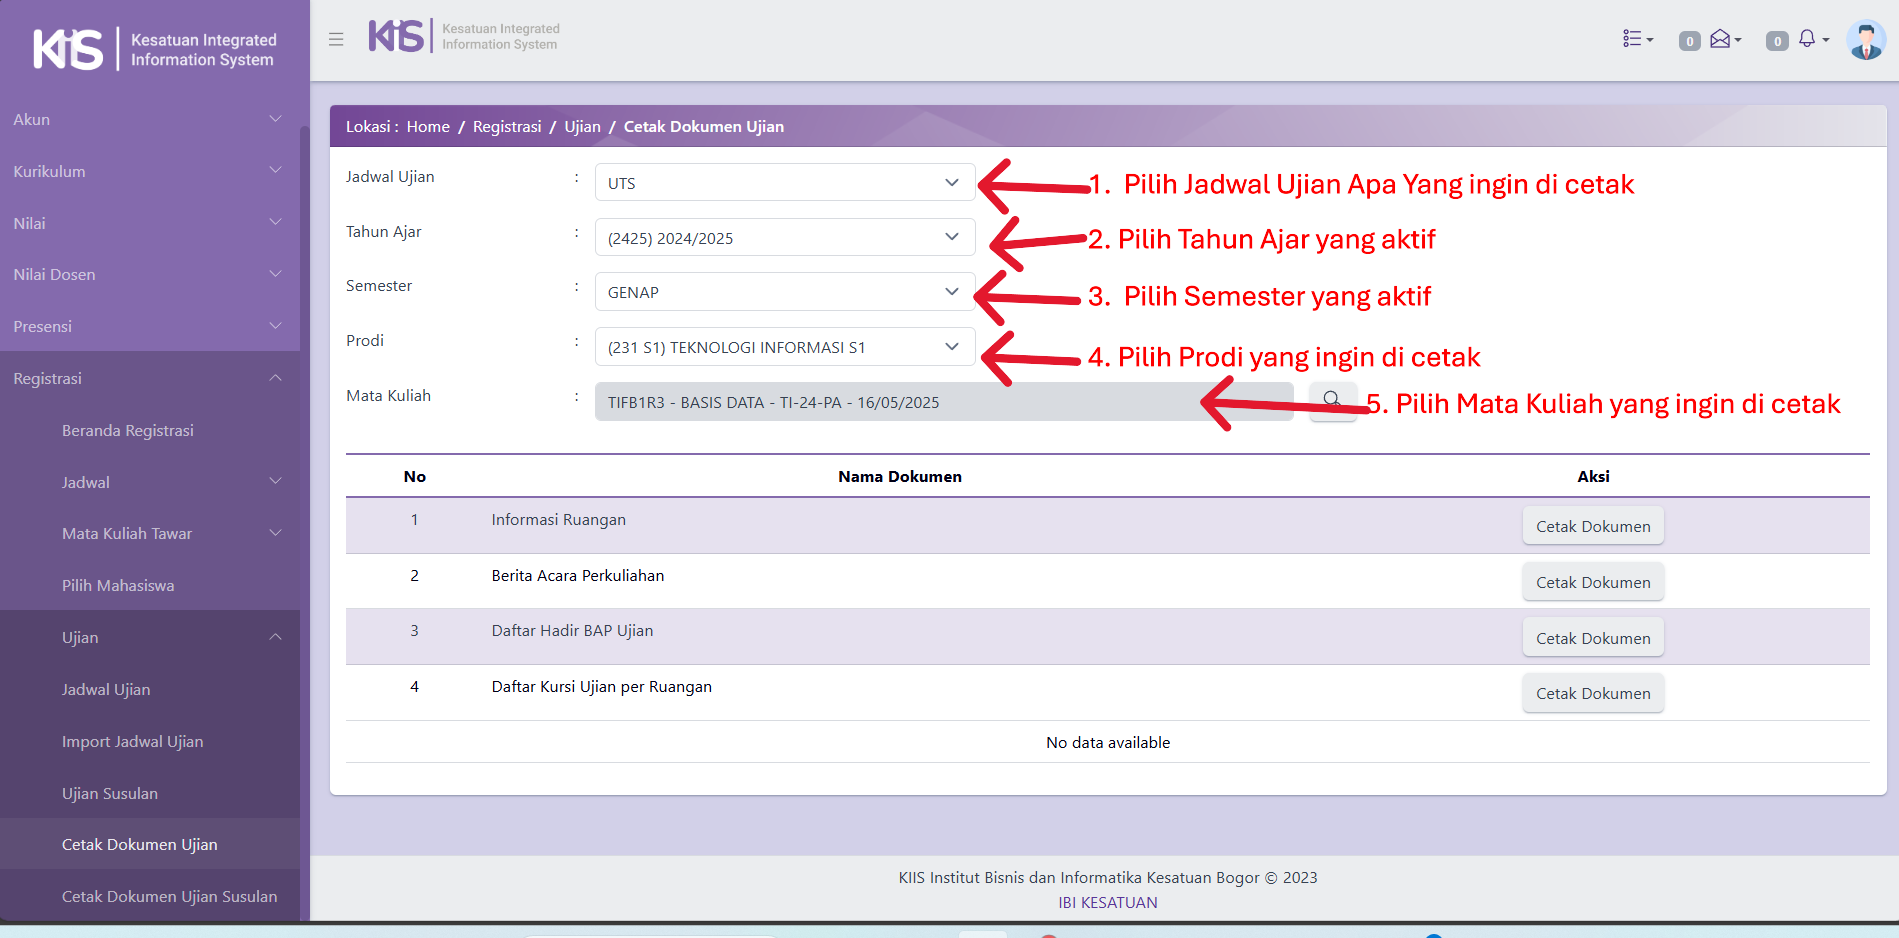Open the Tahun Ajar dropdown

784,238
